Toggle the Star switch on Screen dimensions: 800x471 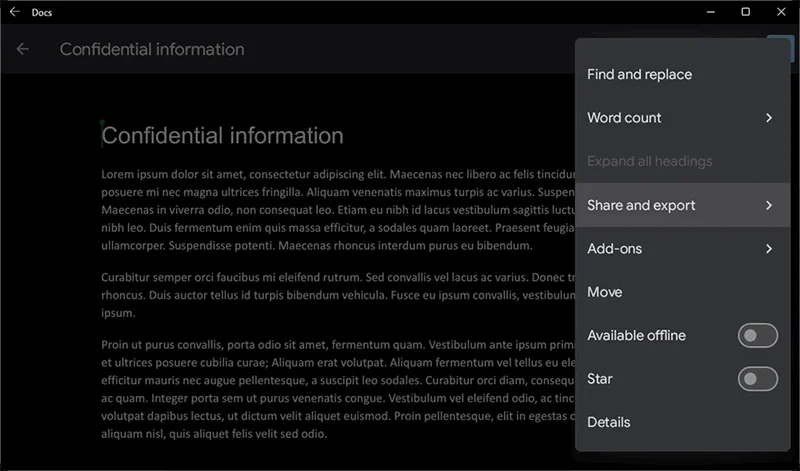click(x=758, y=379)
